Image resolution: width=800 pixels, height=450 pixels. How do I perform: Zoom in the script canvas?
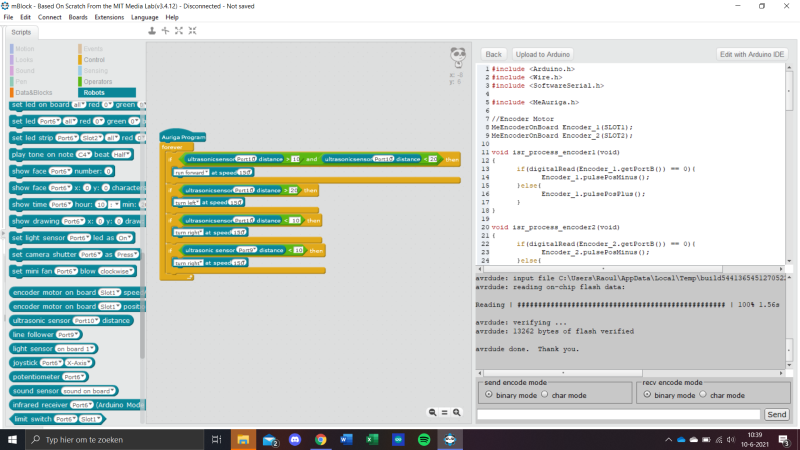click(x=457, y=412)
